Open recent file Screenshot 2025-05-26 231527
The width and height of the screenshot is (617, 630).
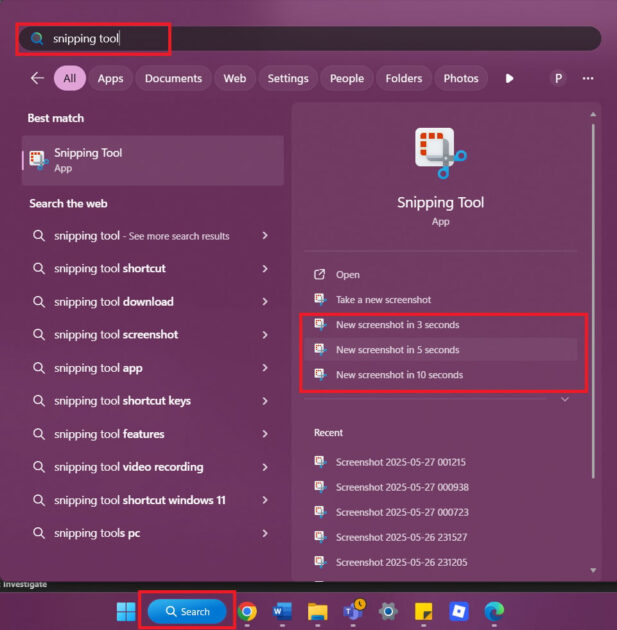pyautogui.click(x=441, y=537)
